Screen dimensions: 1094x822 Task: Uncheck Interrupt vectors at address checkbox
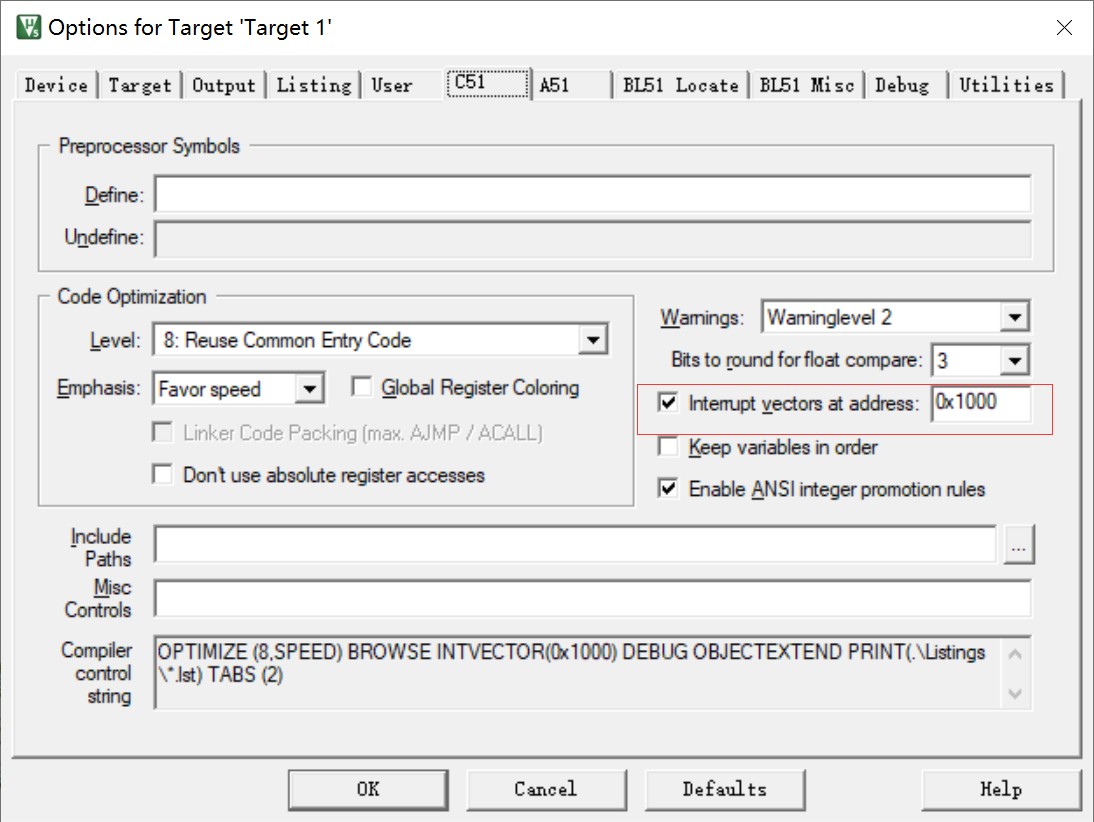668,403
